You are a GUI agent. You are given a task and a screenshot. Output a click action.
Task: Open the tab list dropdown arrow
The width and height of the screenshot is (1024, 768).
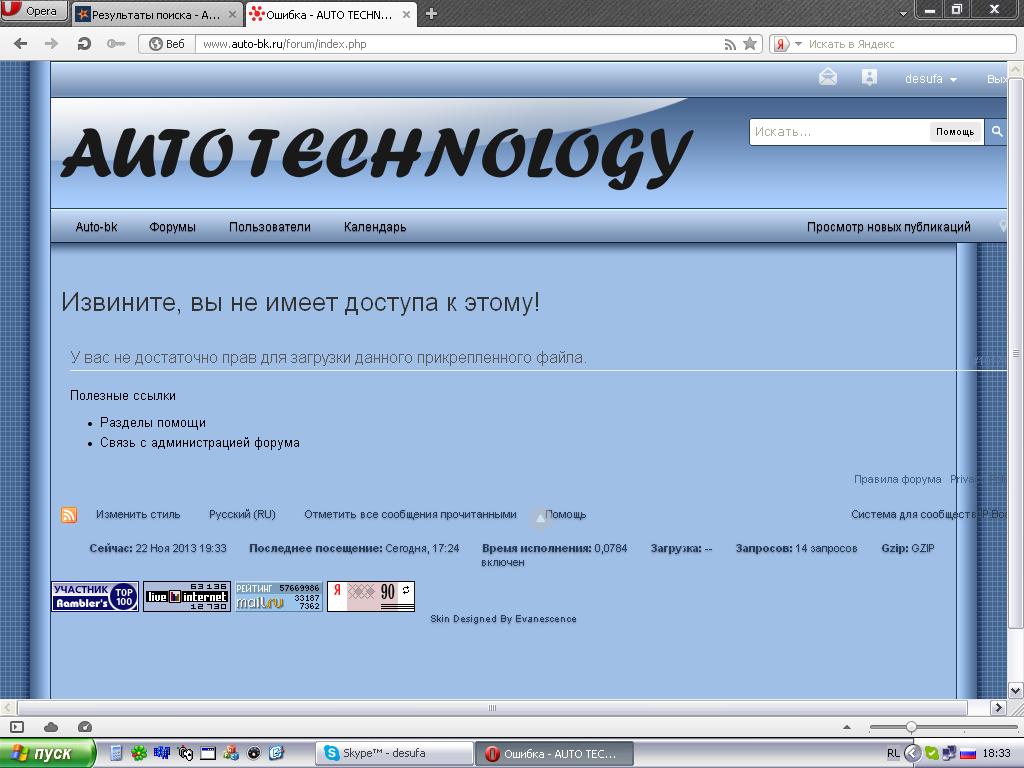[903, 13]
